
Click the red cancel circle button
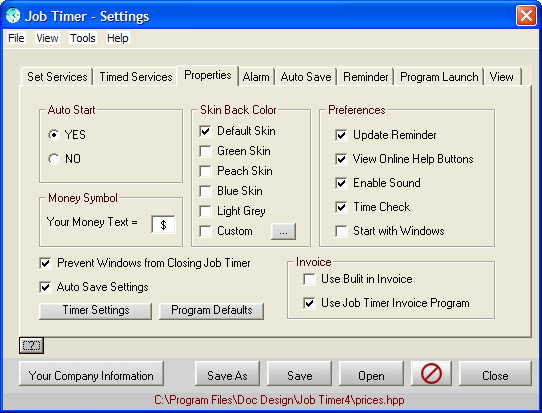pyautogui.click(x=431, y=374)
